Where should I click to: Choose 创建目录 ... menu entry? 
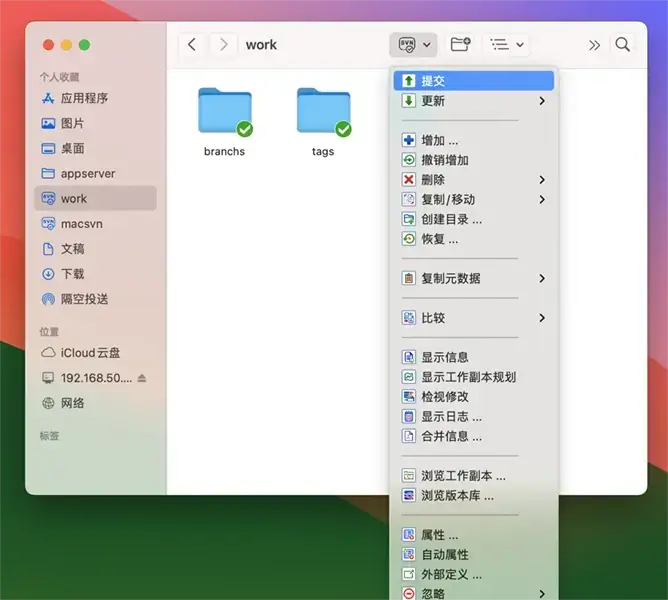click(474, 219)
